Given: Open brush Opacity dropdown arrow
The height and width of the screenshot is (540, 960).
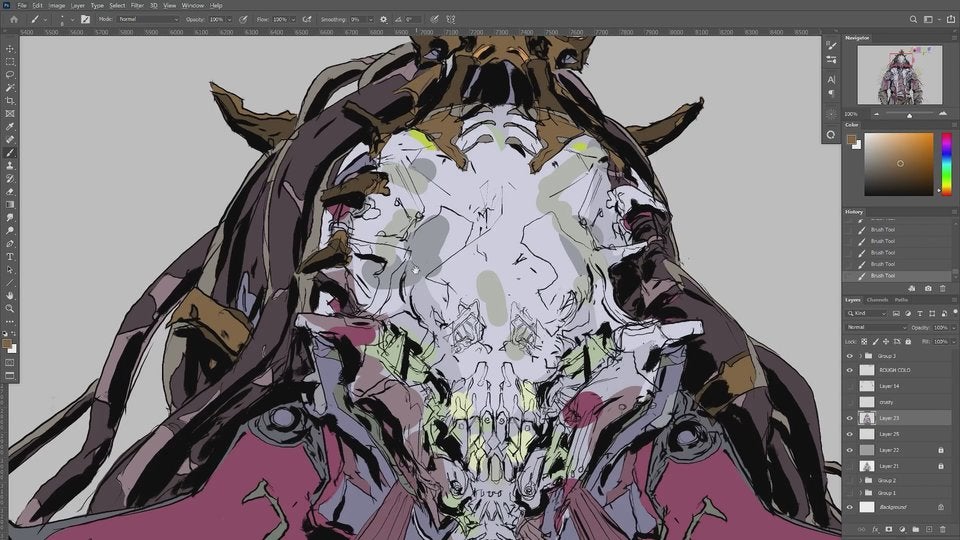Looking at the screenshot, I should pos(229,20).
